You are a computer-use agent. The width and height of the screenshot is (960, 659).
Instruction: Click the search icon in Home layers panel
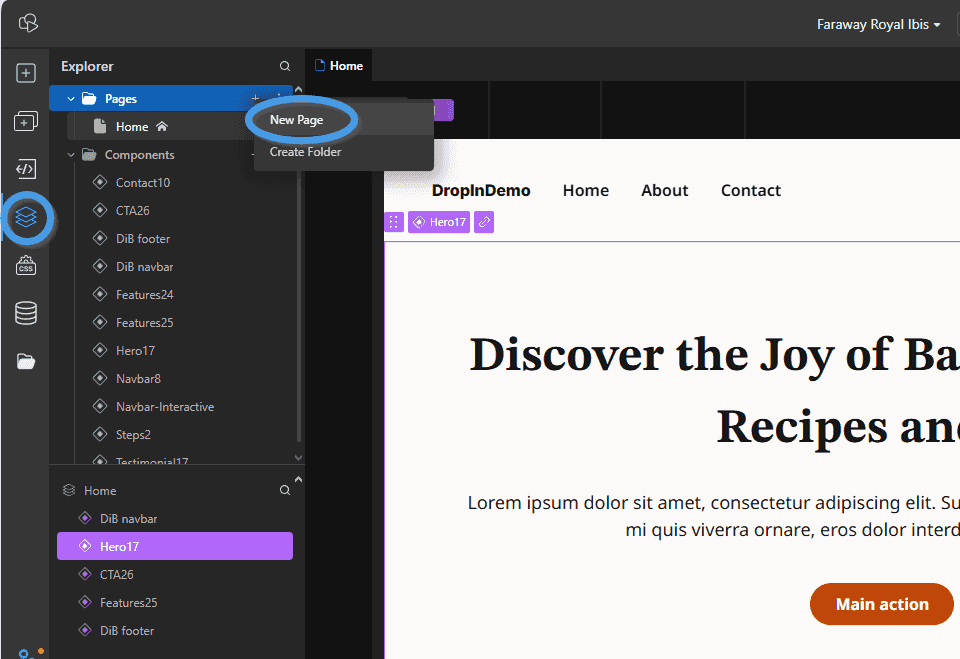click(x=285, y=490)
